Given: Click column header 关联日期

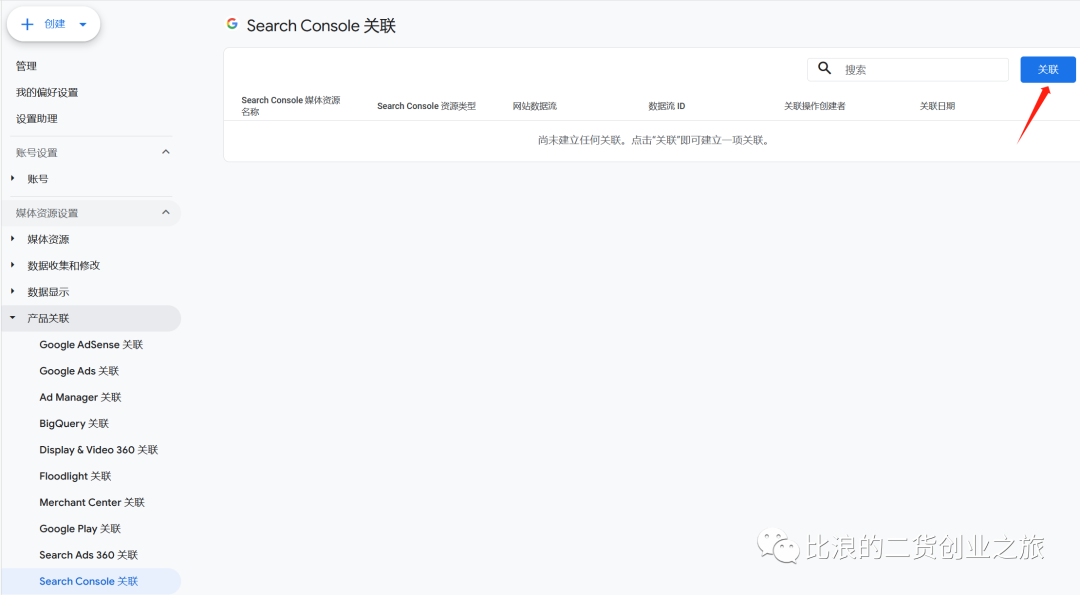Looking at the screenshot, I should (x=937, y=106).
